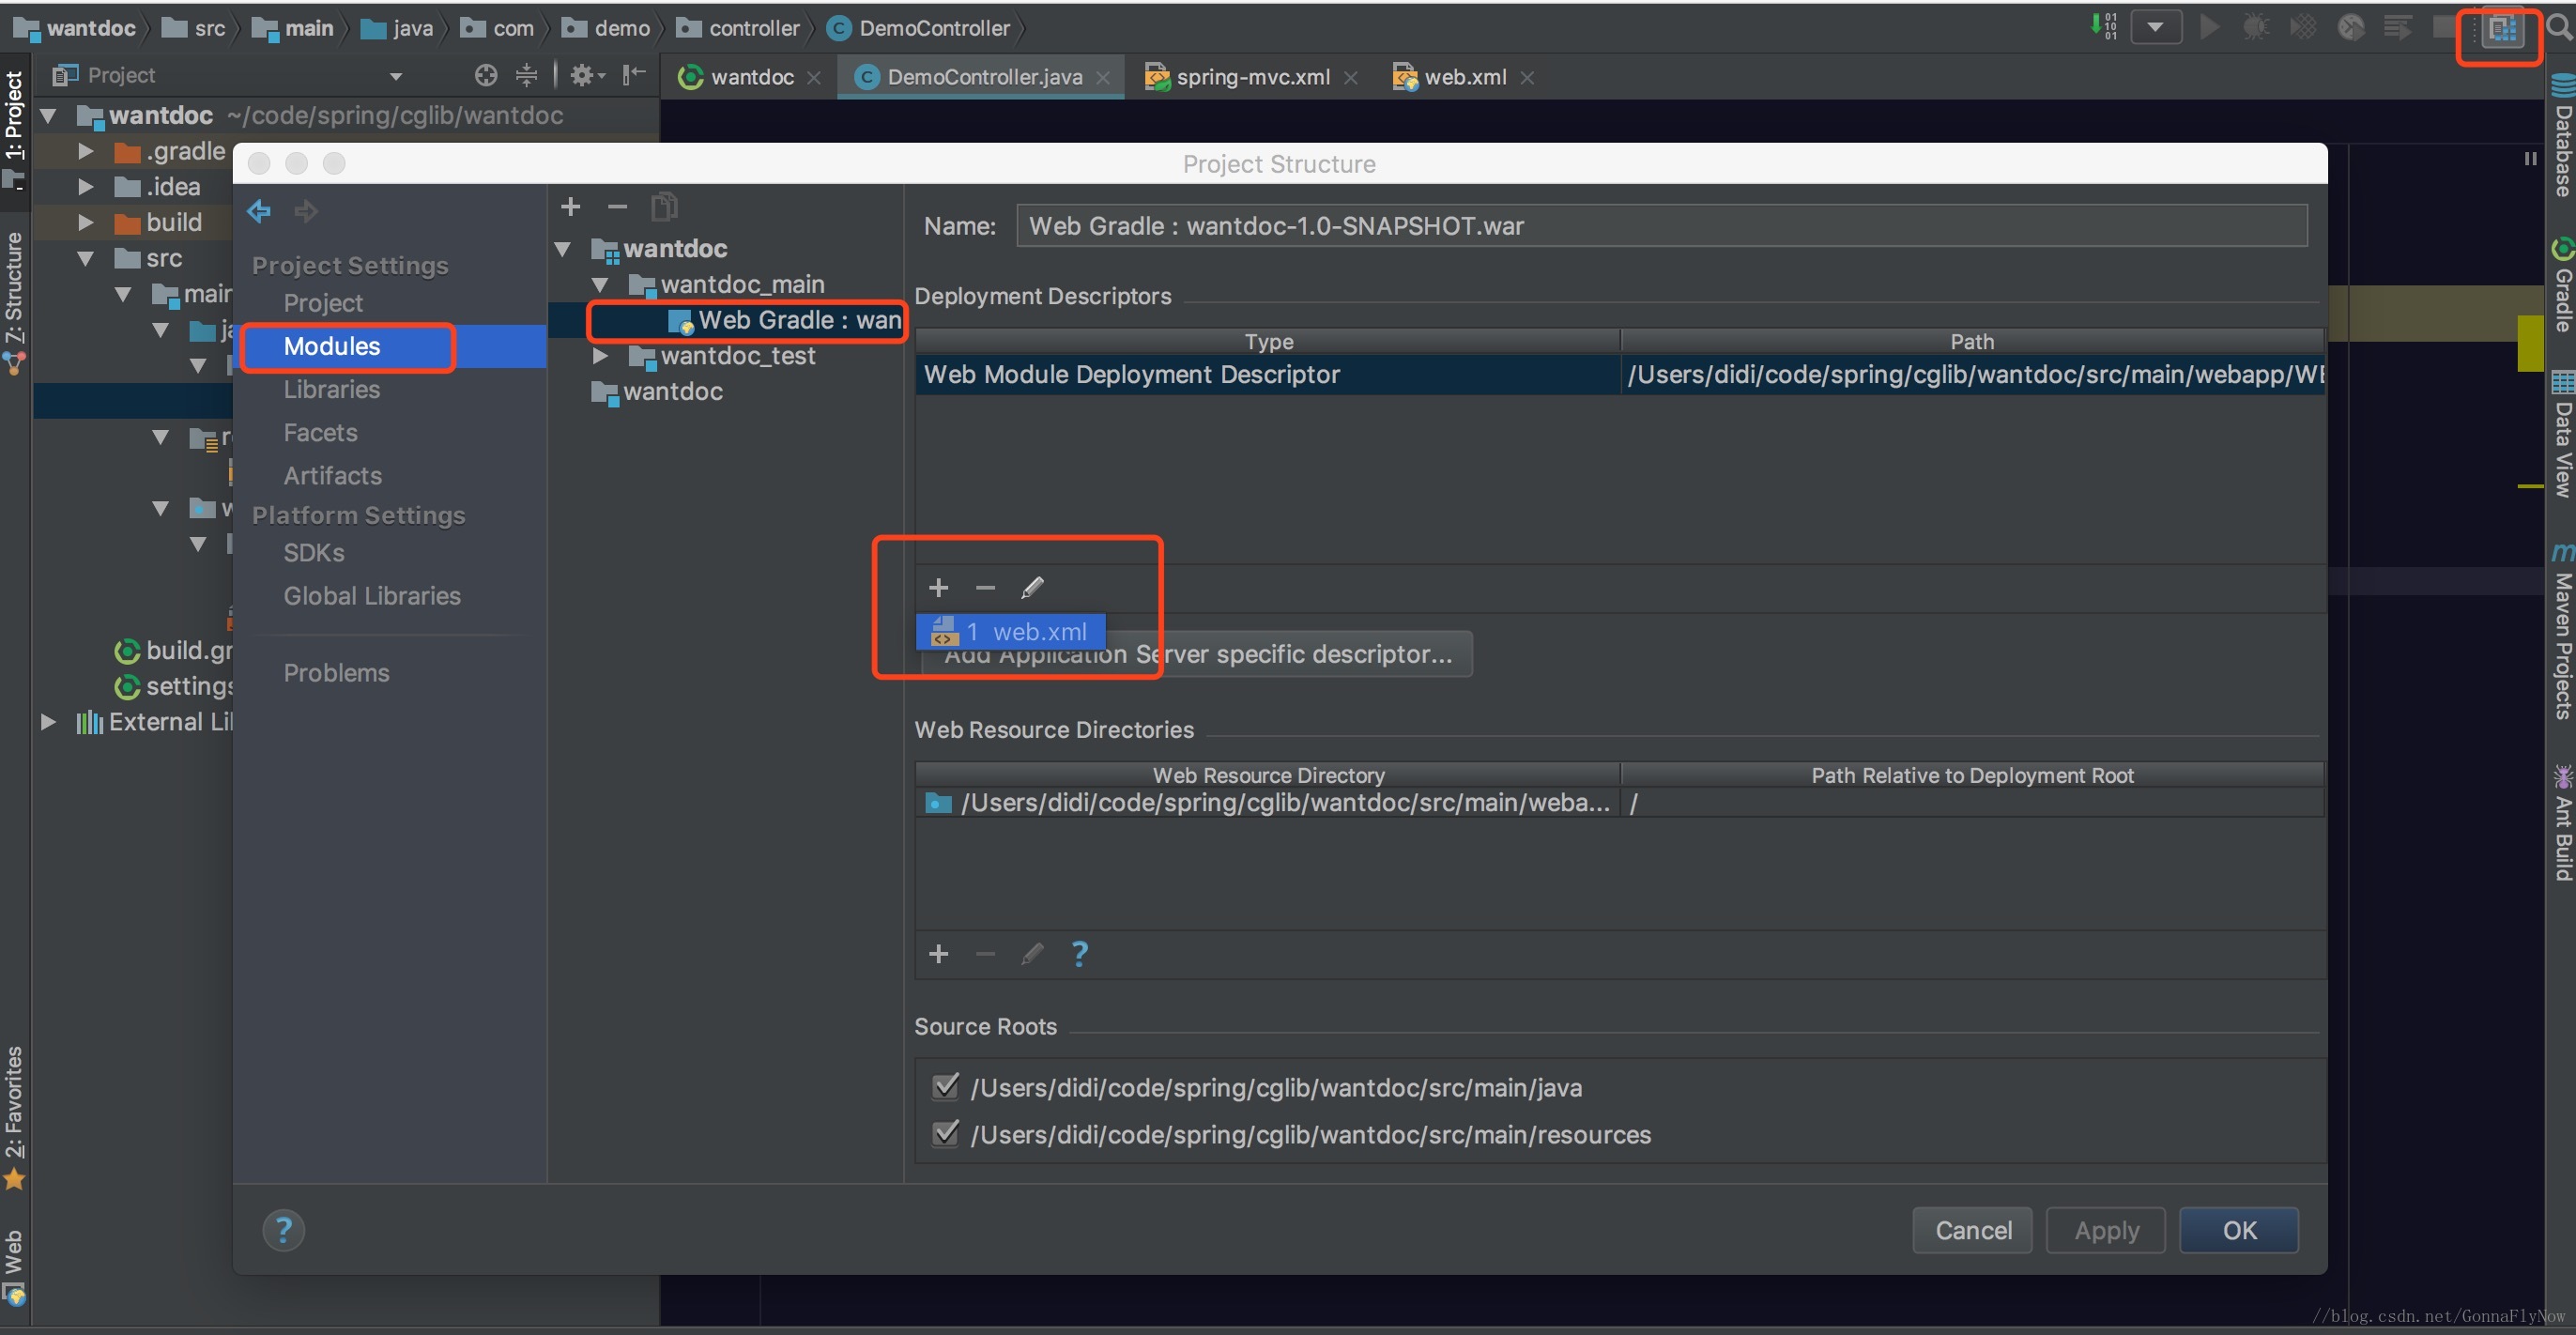Screen dimensions: 2576x1335
Task: Click the Cancel button
Action: [x=1972, y=1230]
